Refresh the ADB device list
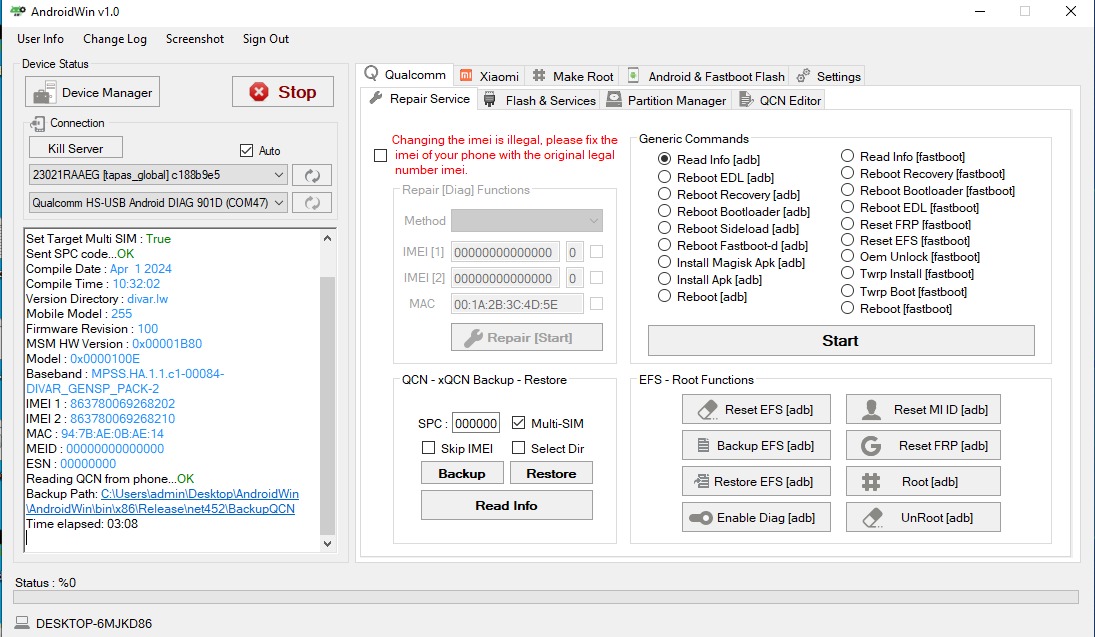The height and width of the screenshot is (637, 1095). (x=312, y=175)
